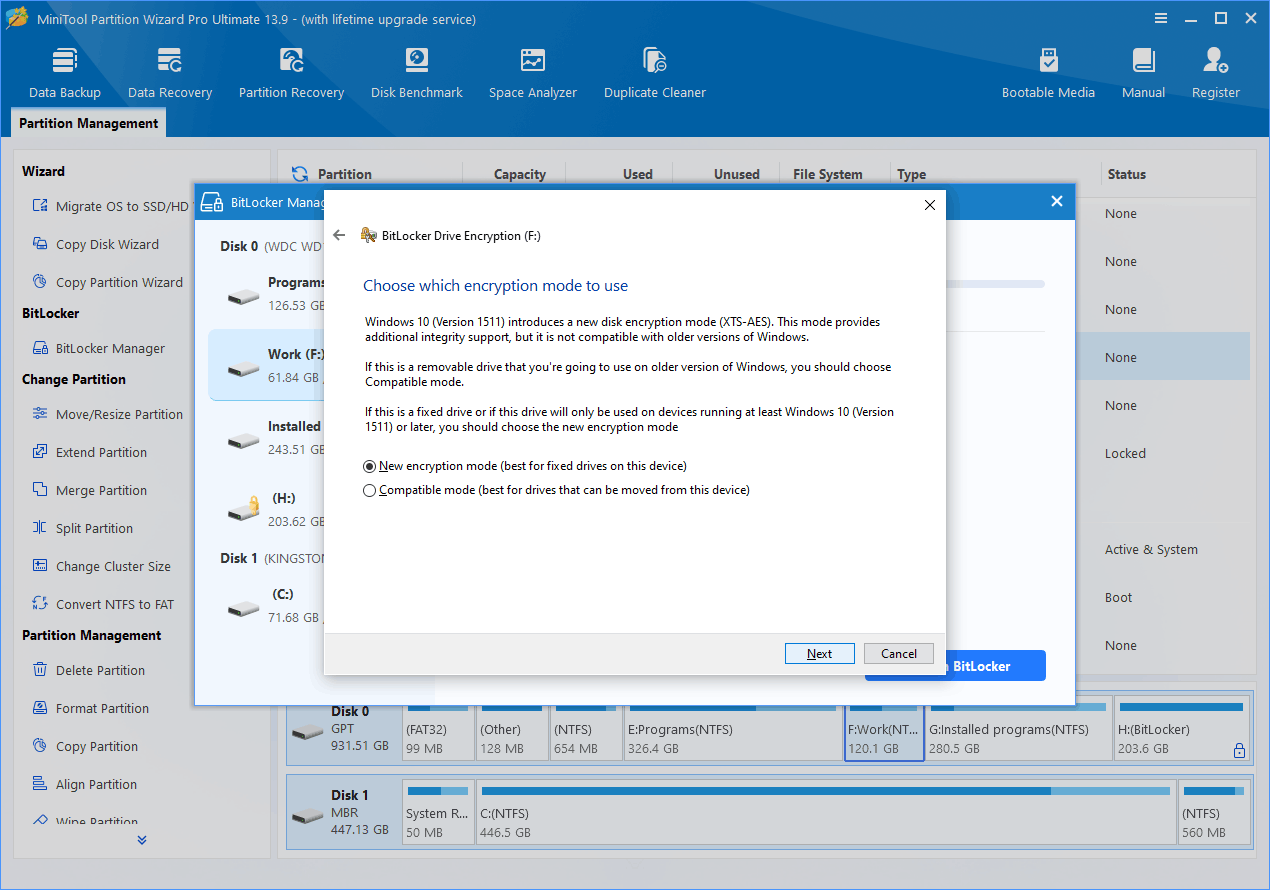This screenshot has width=1270, height=890.
Task: Launch Partition Recovery
Action: pos(291,74)
